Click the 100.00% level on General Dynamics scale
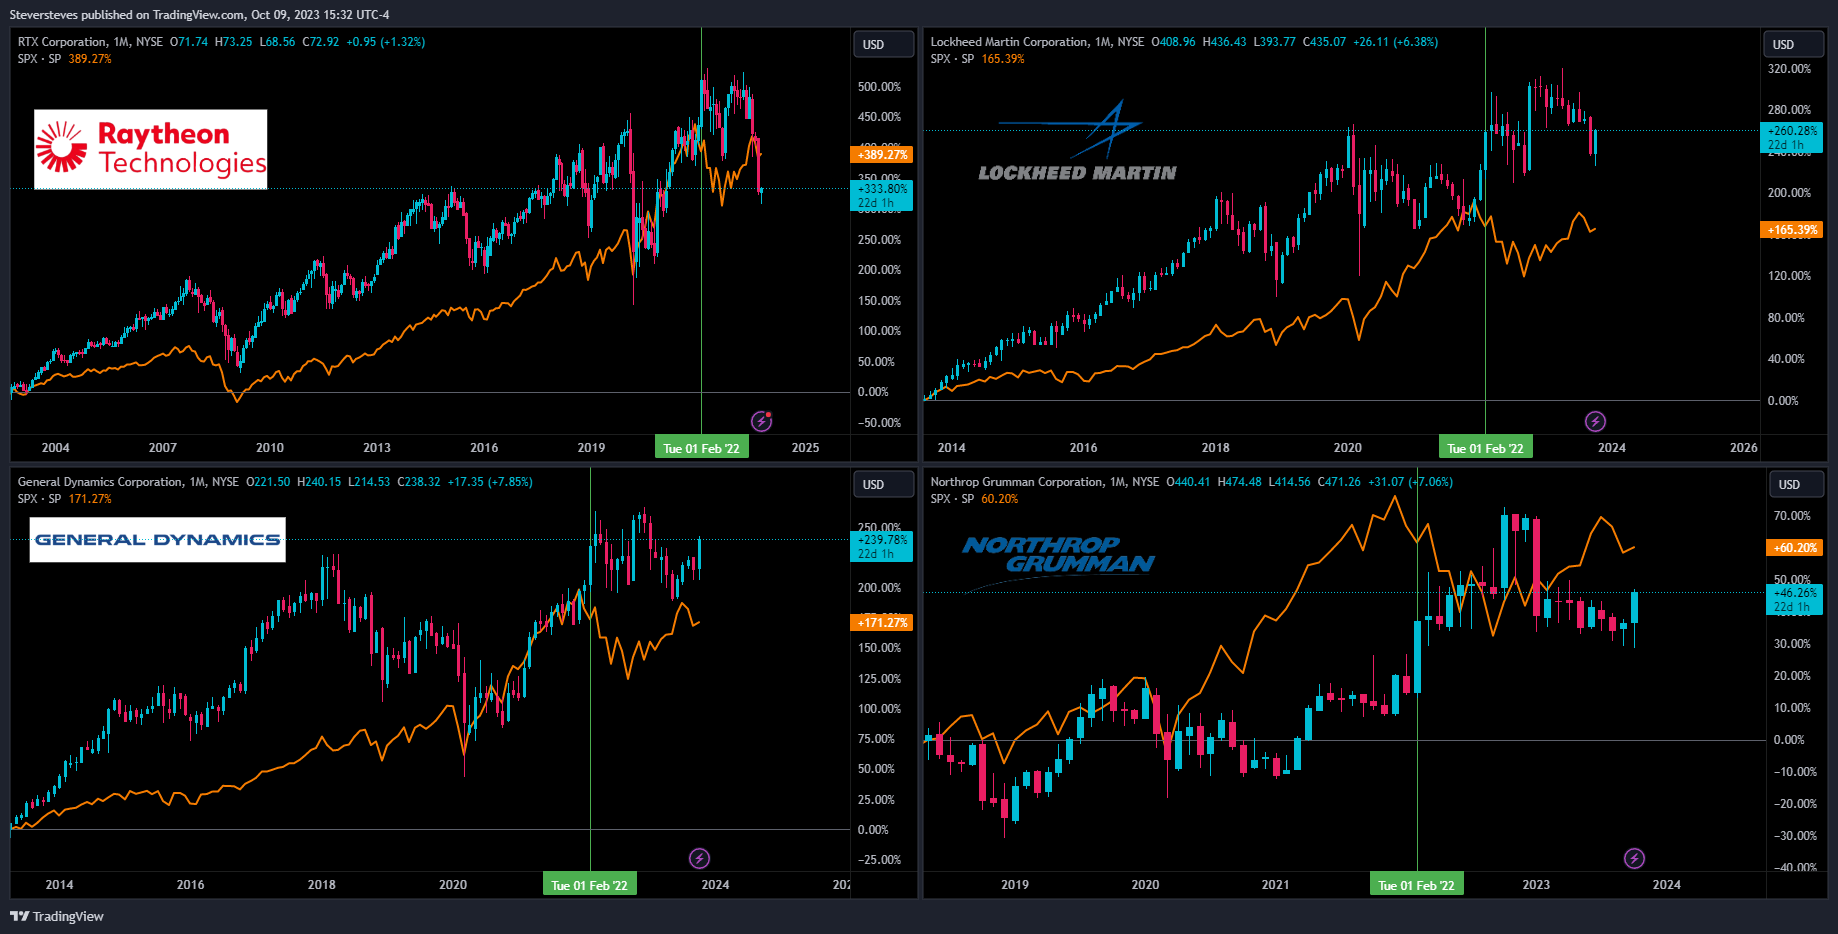Viewport: 1838px width, 934px height. (x=879, y=709)
